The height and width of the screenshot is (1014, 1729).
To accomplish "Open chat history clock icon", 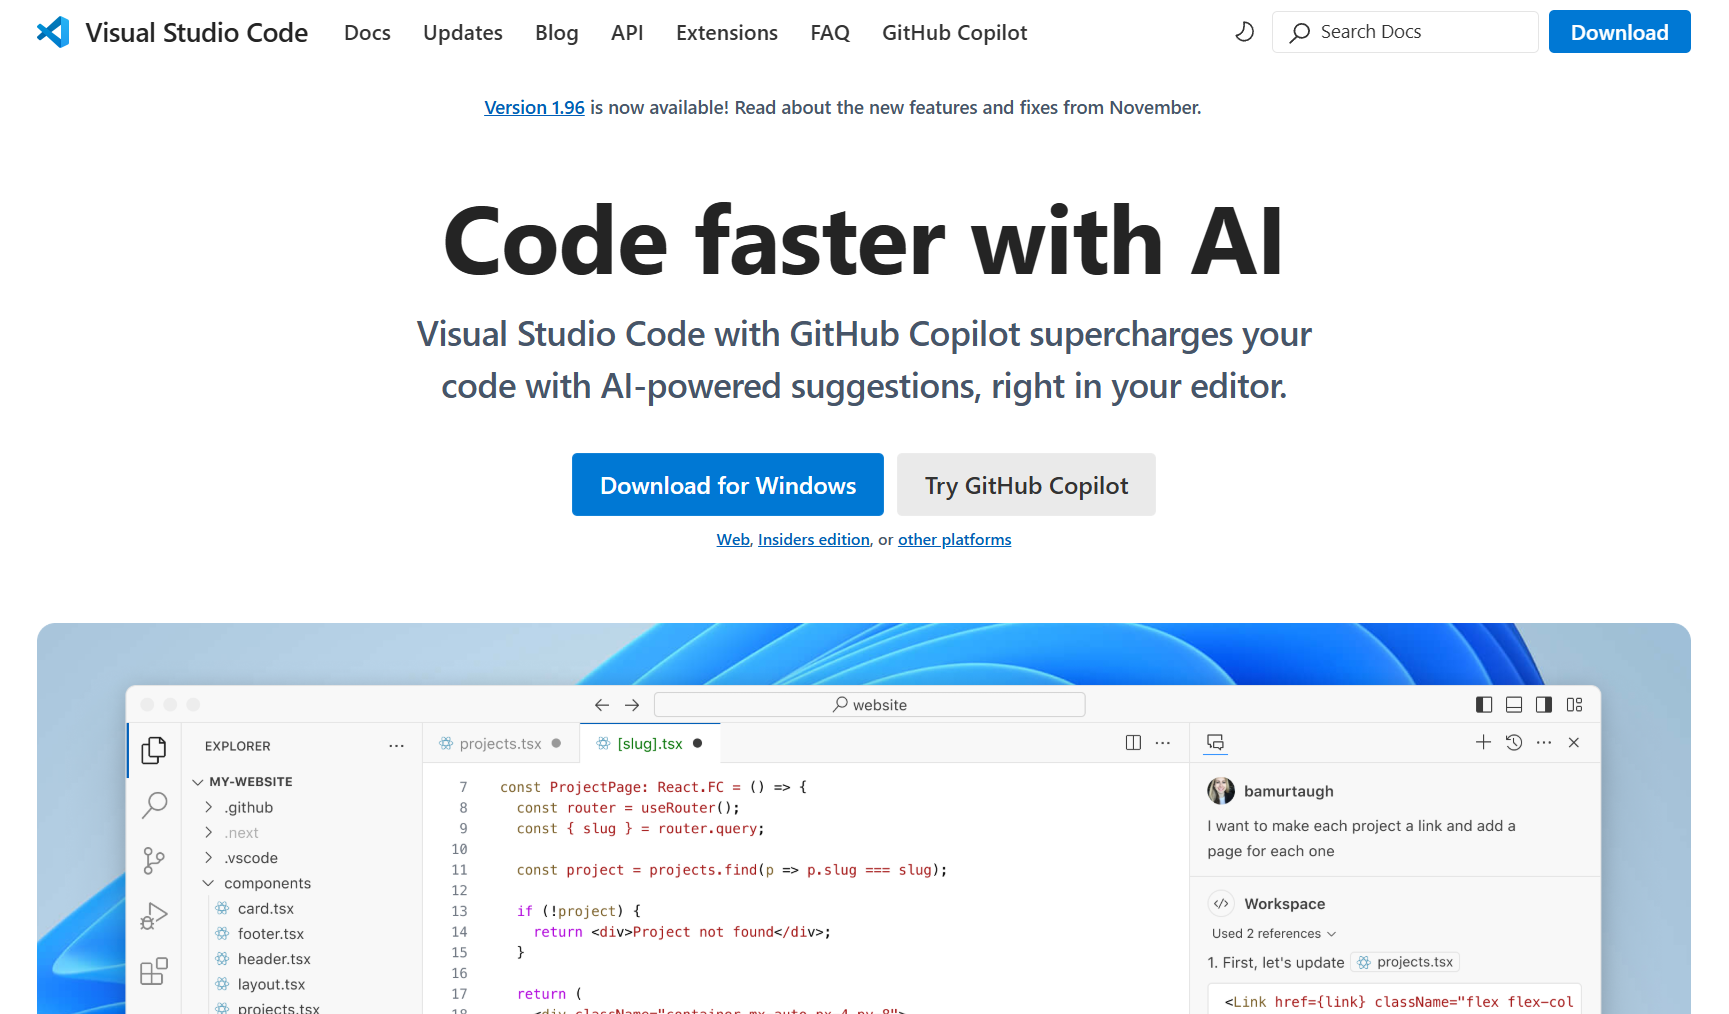I will [1514, 742].
